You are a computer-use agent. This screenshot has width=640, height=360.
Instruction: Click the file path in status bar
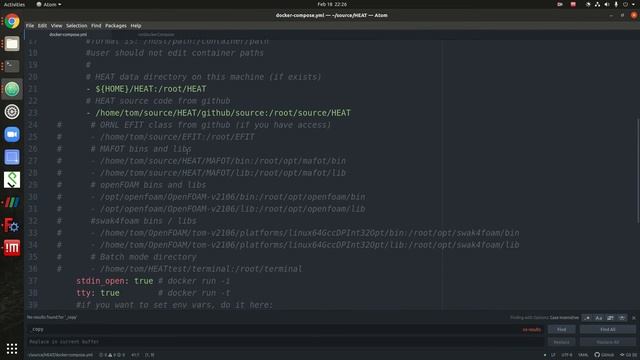[x=60, y=355]
